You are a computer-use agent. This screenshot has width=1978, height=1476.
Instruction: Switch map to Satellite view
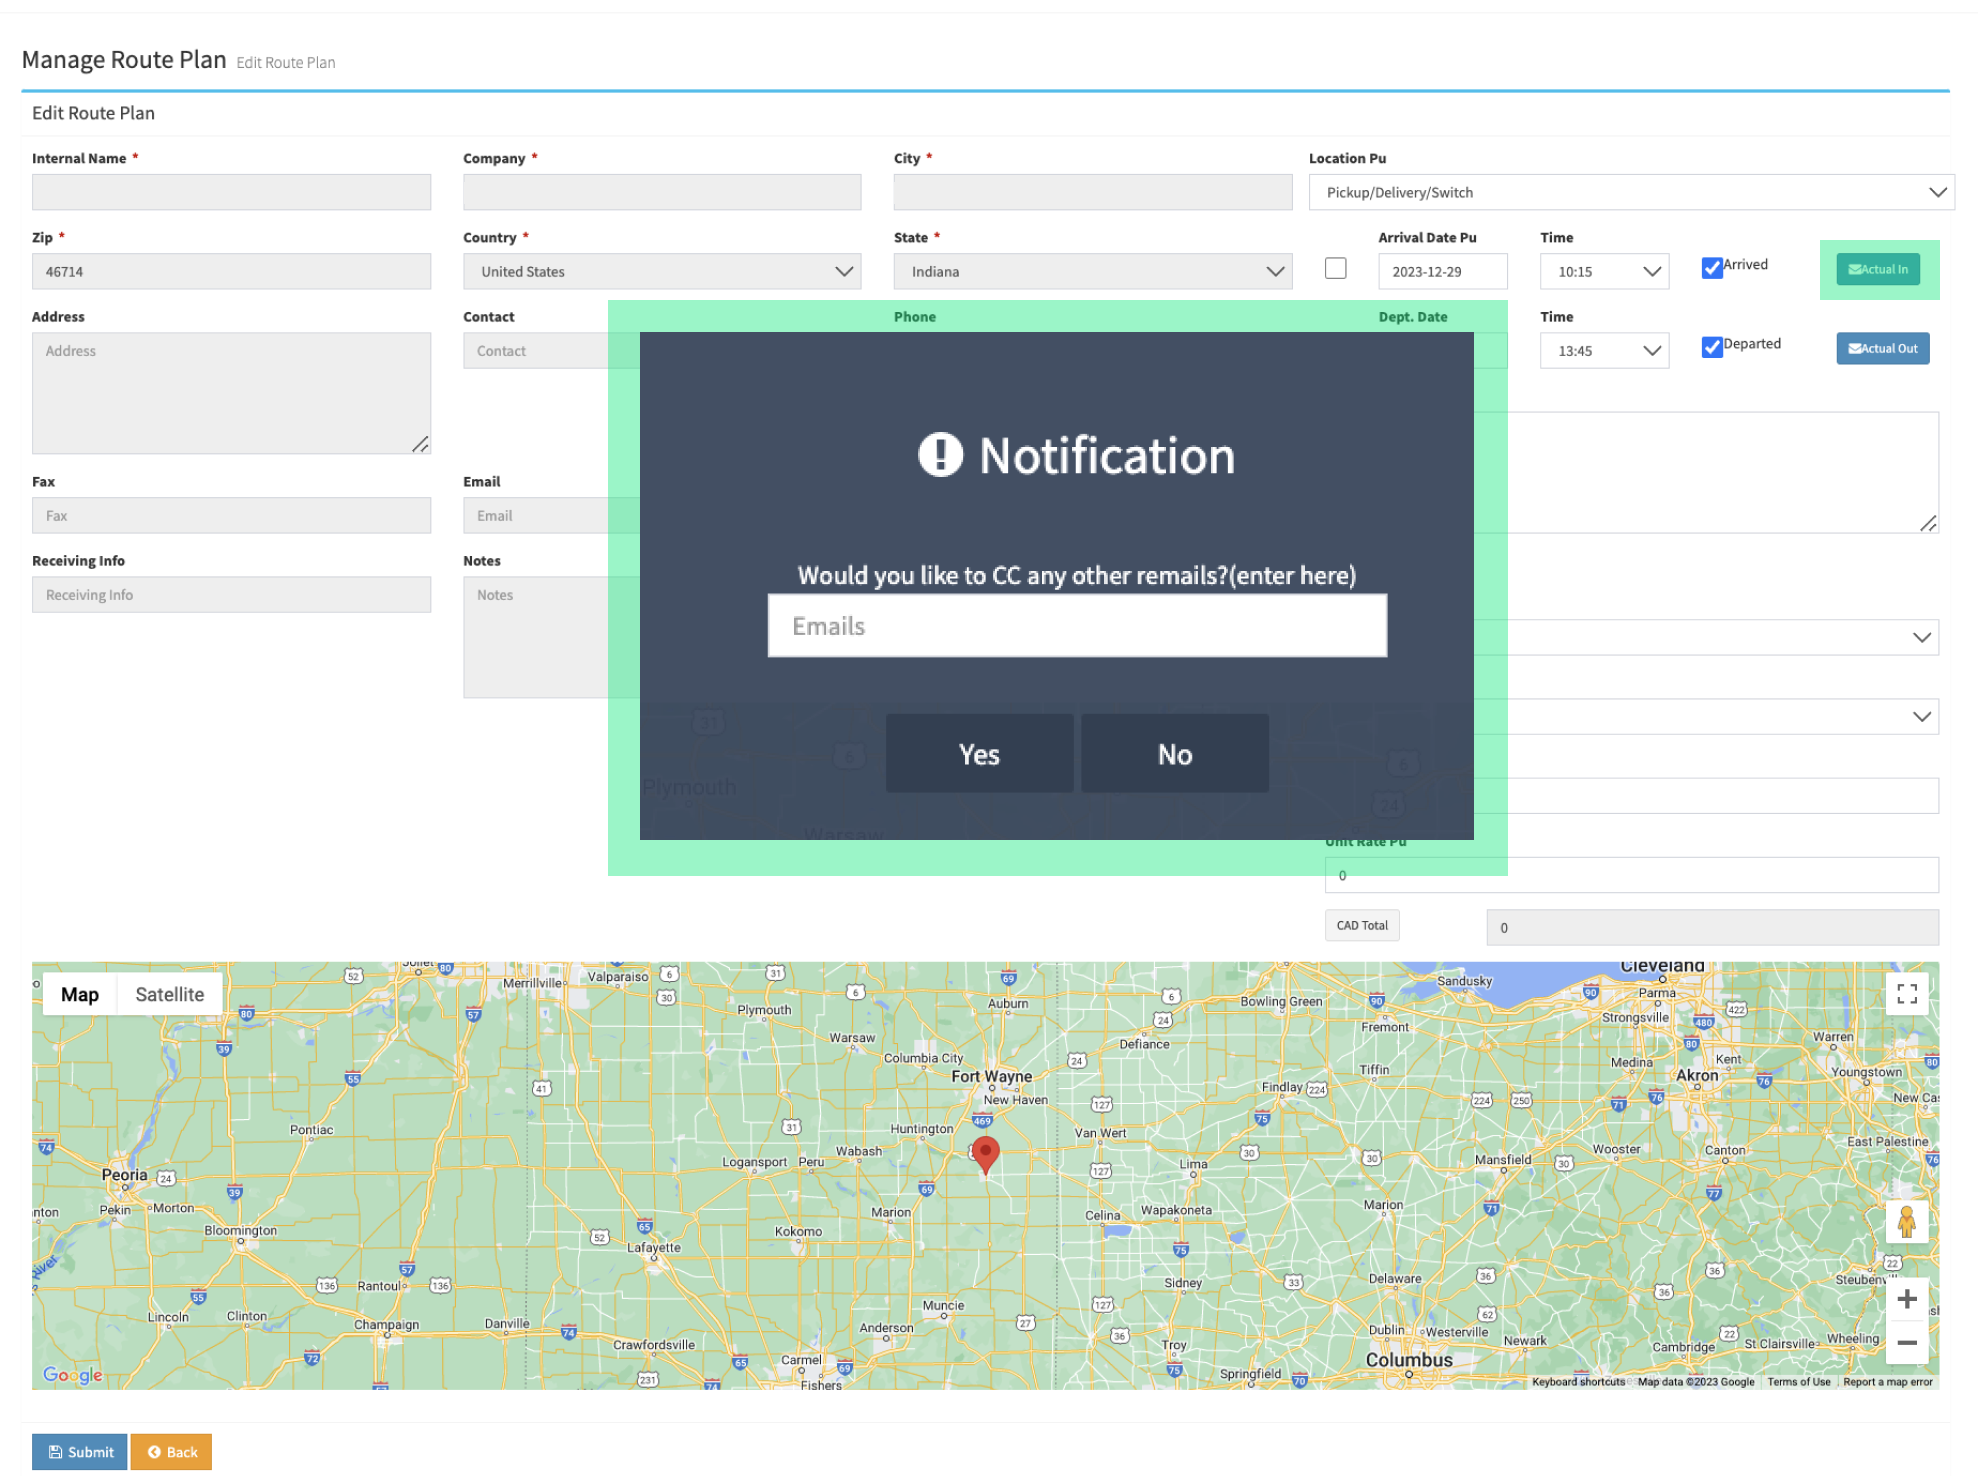169,994
